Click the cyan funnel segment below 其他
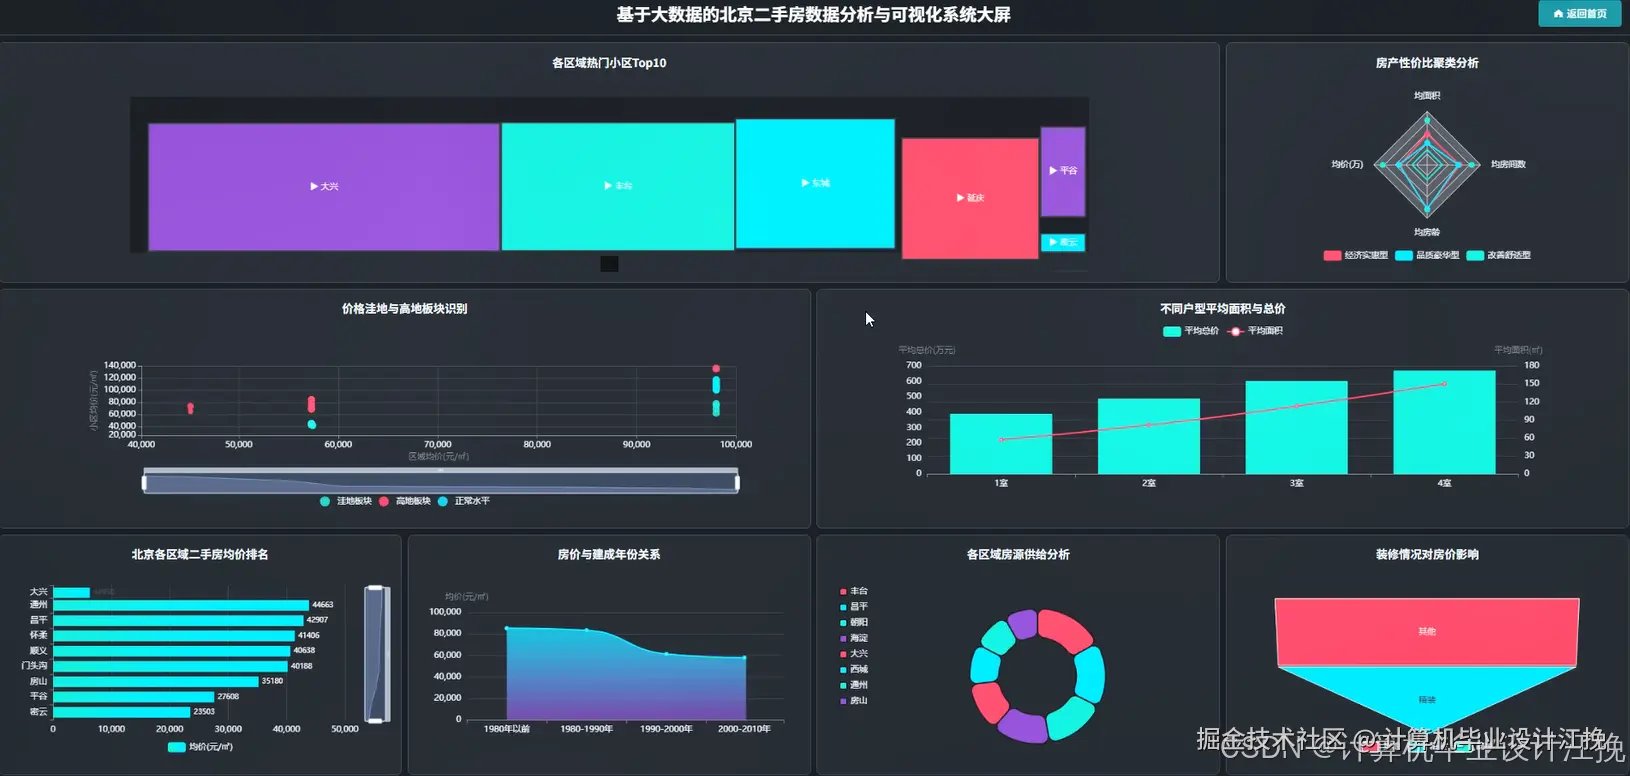 click(x=1427, y=698)
